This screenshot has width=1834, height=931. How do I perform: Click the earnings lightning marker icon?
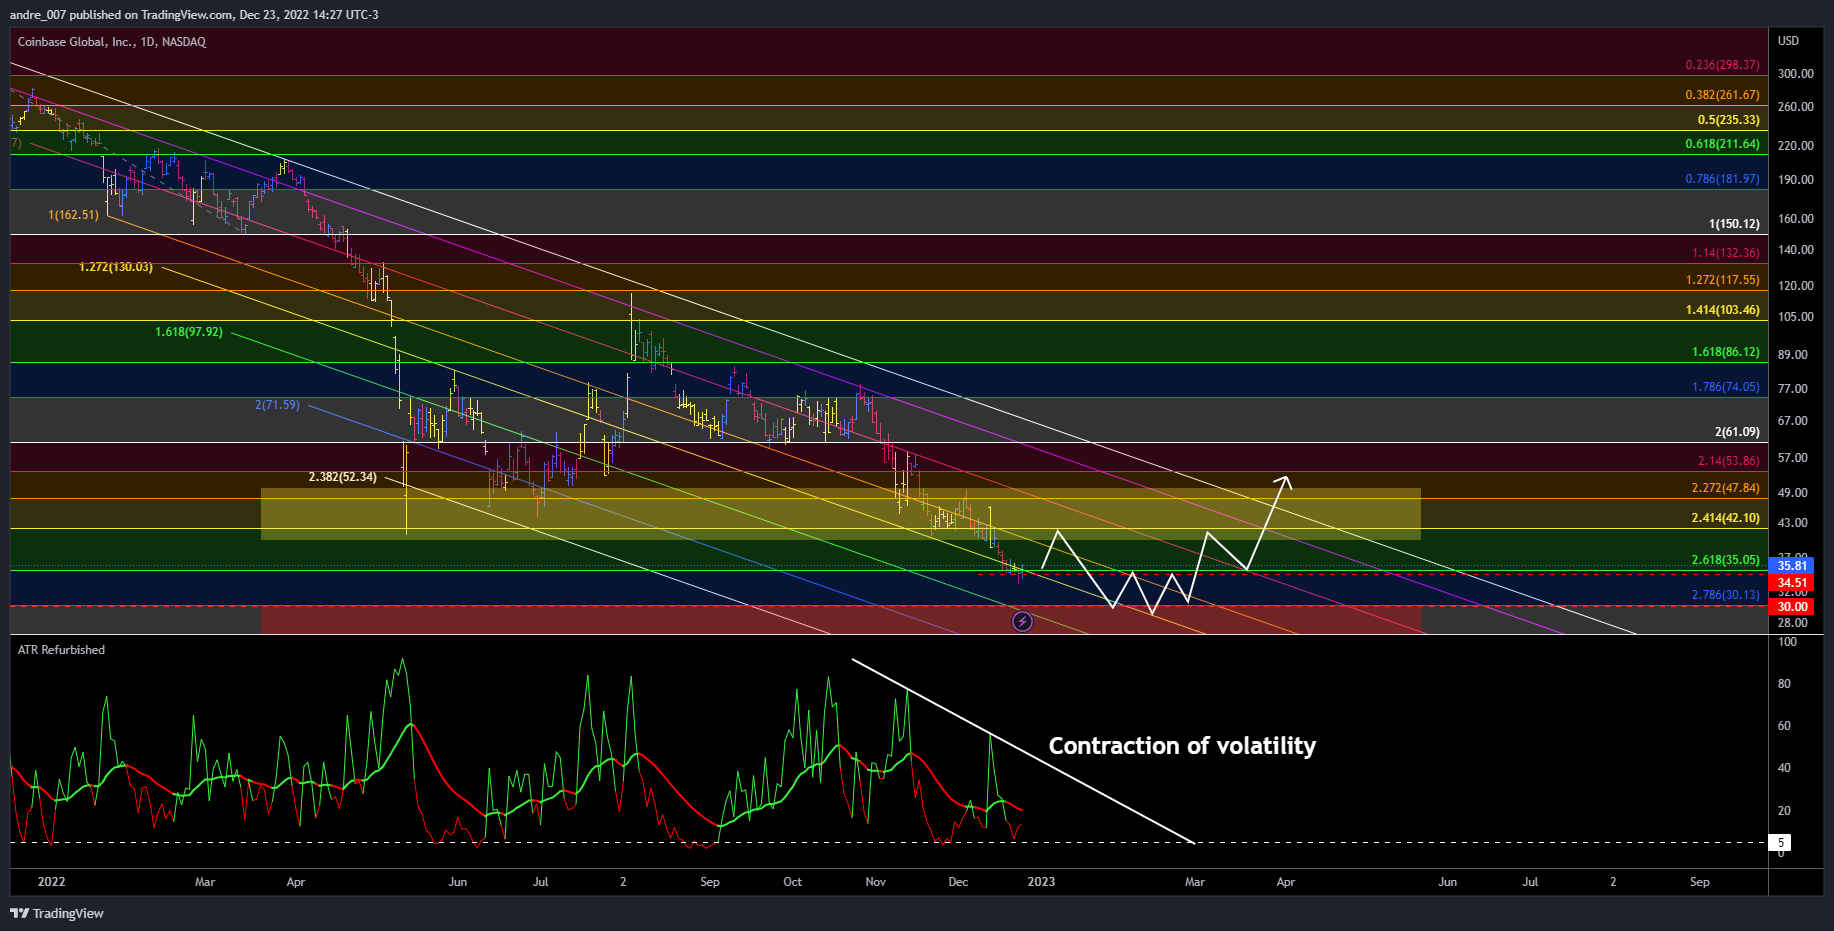[x=1022, y=622]
